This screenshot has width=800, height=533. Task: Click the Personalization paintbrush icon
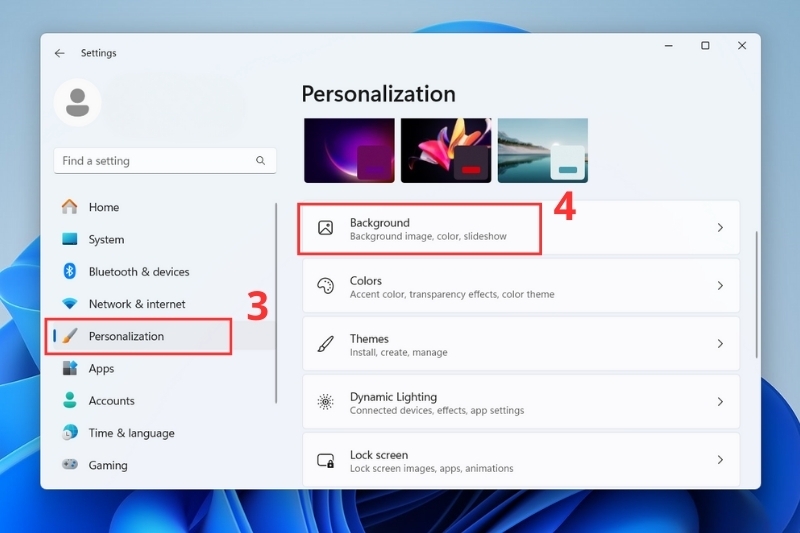tap(69, 336)
